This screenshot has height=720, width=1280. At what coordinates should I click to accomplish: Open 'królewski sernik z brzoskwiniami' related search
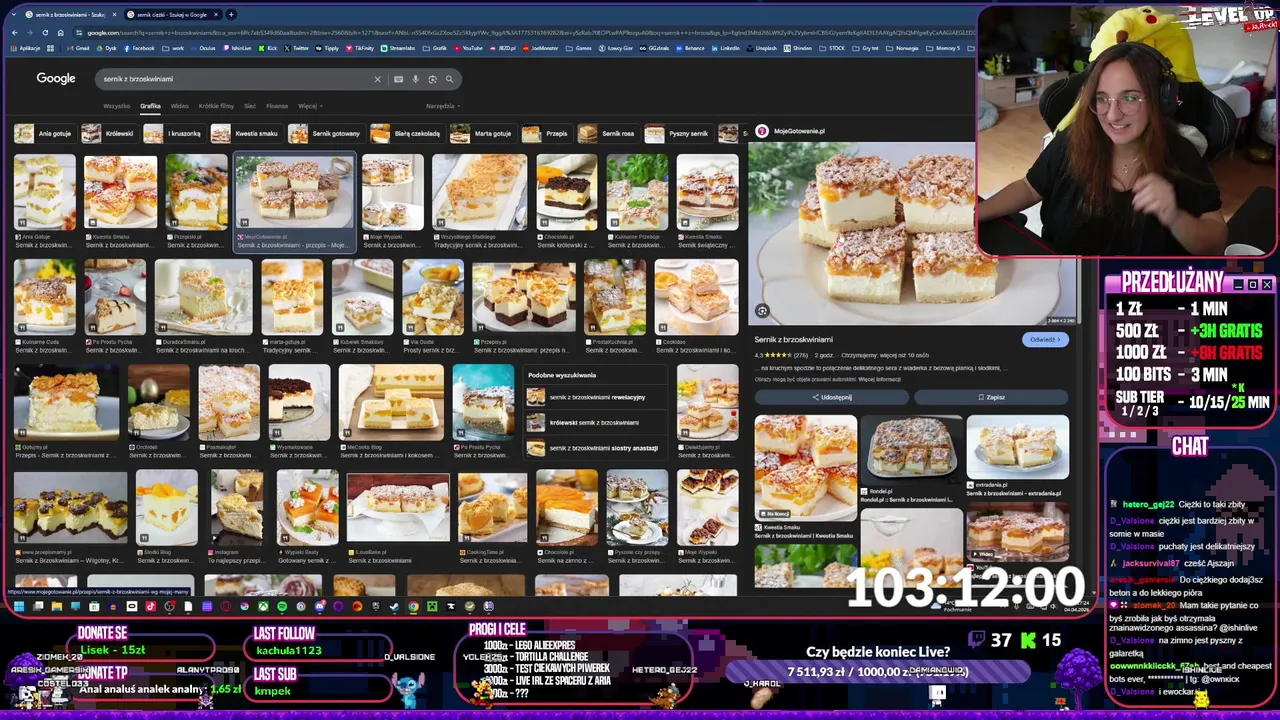pos(595,422)
